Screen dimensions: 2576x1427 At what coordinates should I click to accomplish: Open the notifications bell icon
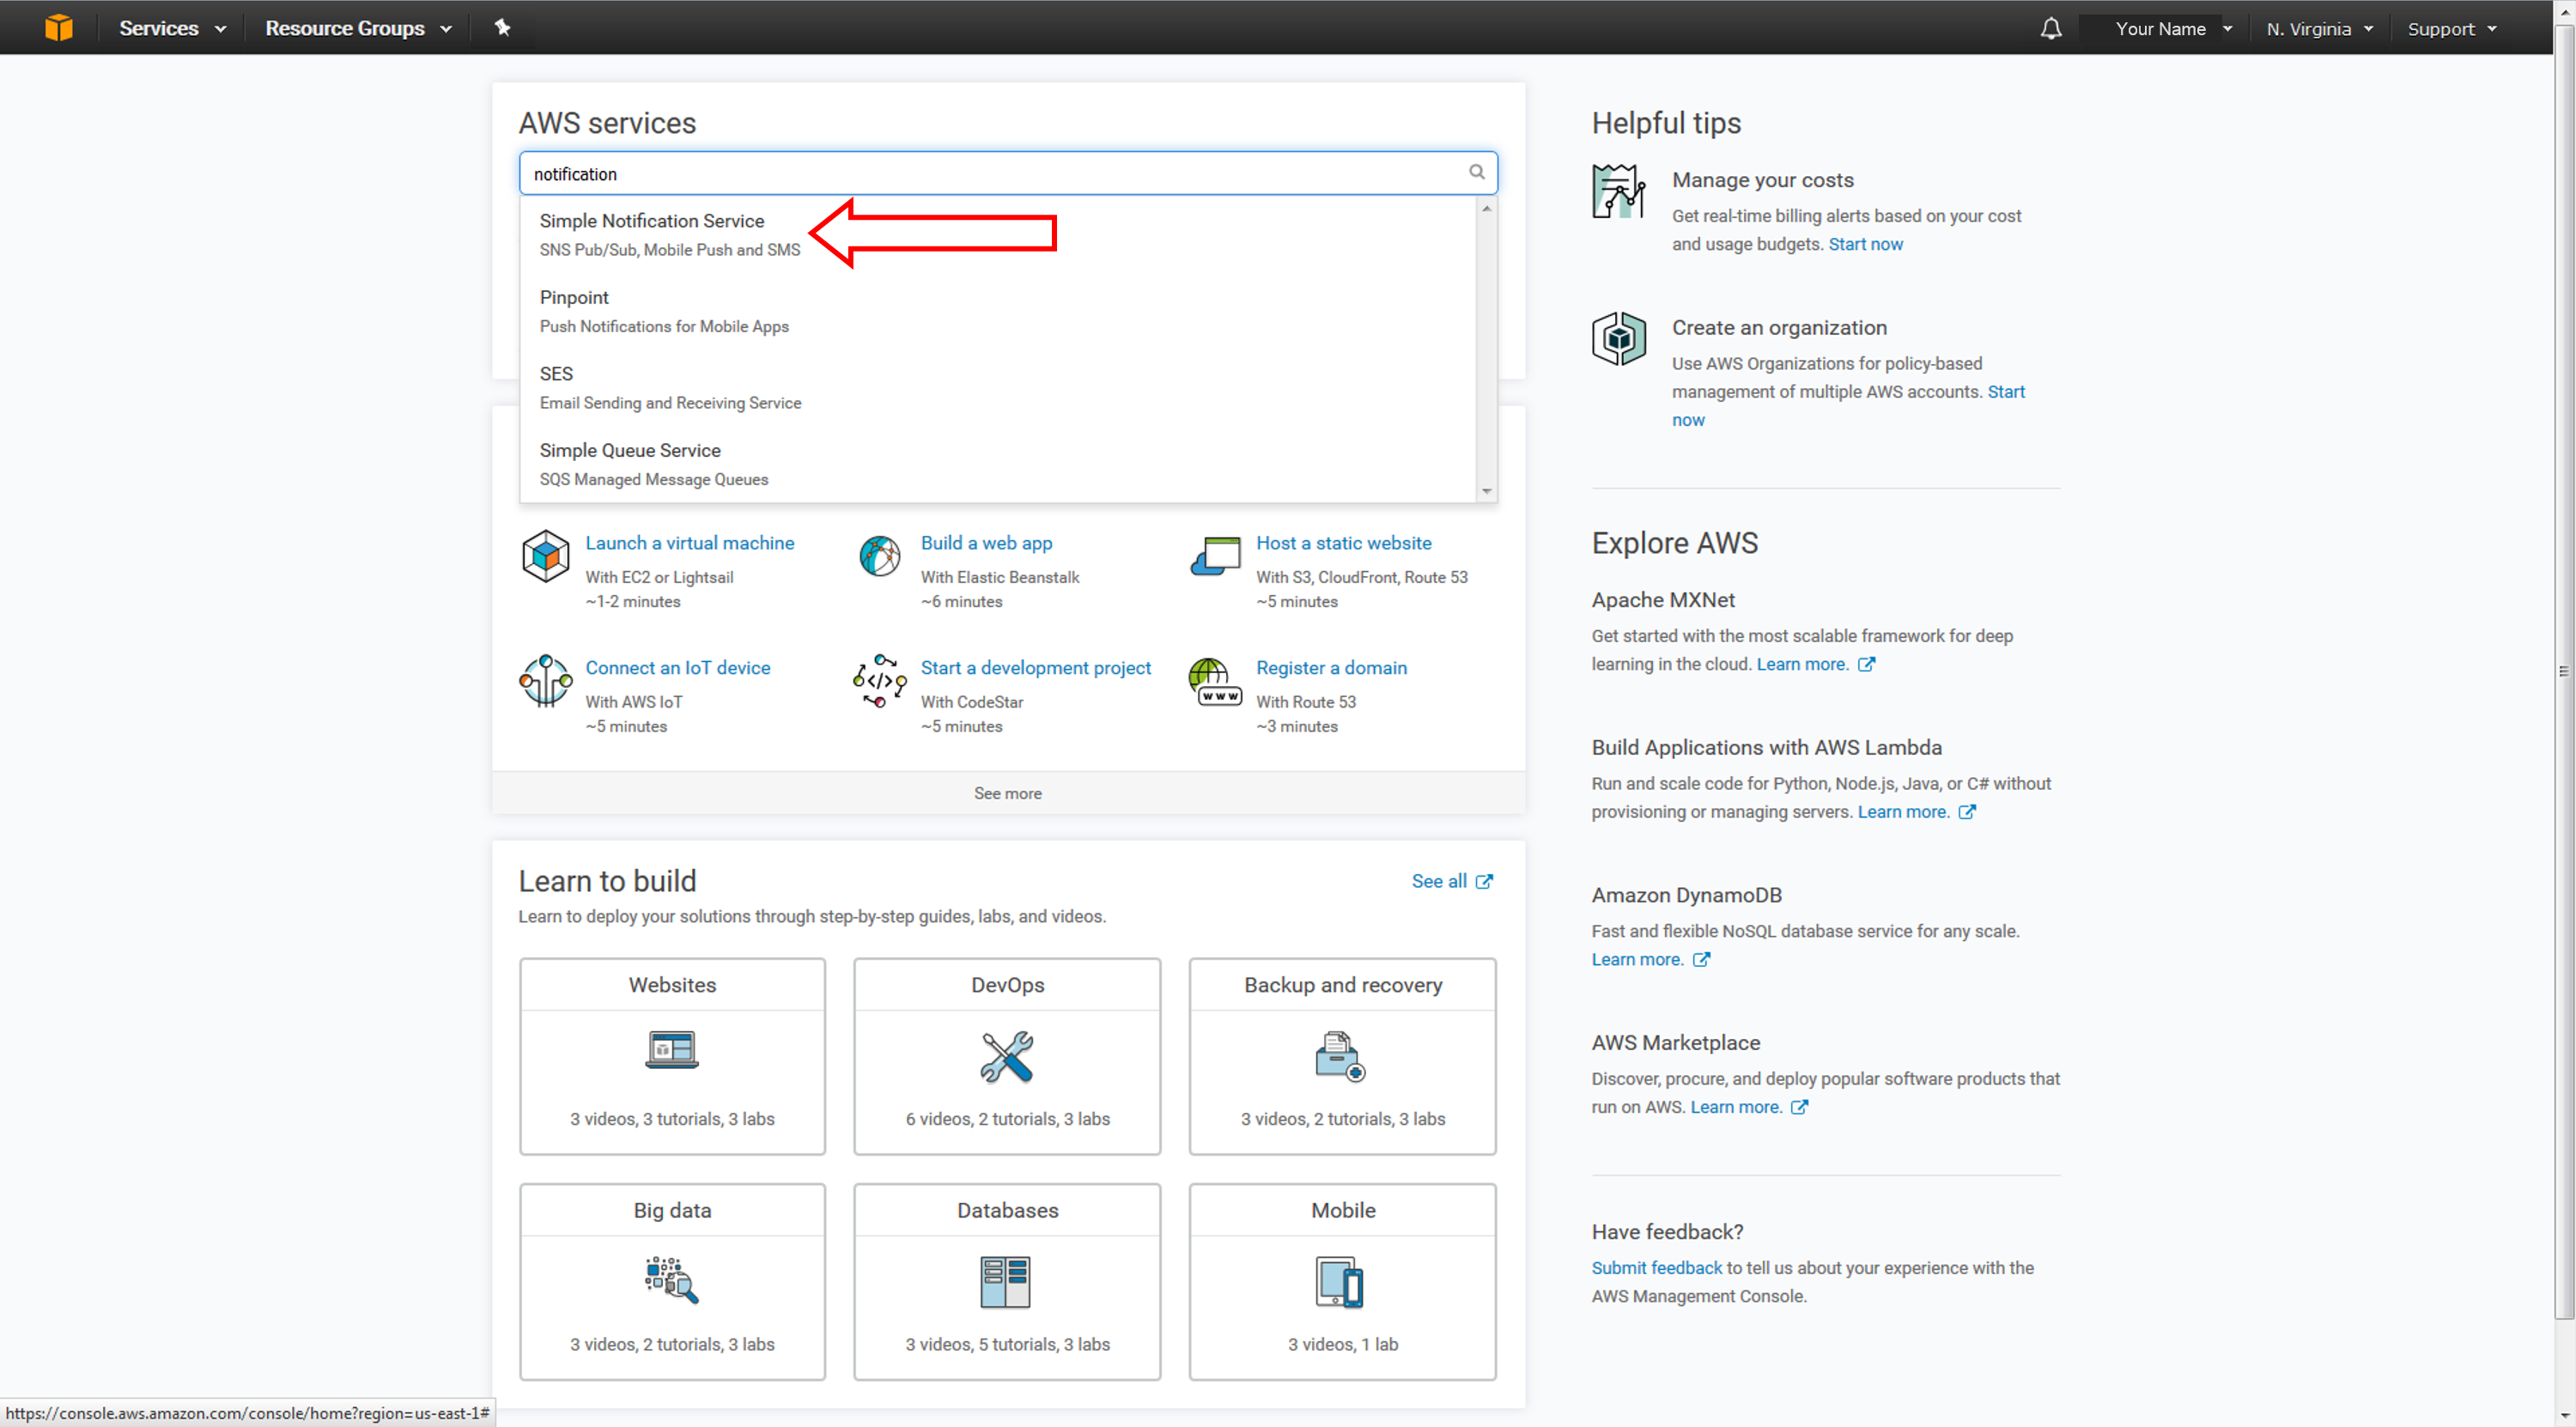click(x=2050, y=28)
